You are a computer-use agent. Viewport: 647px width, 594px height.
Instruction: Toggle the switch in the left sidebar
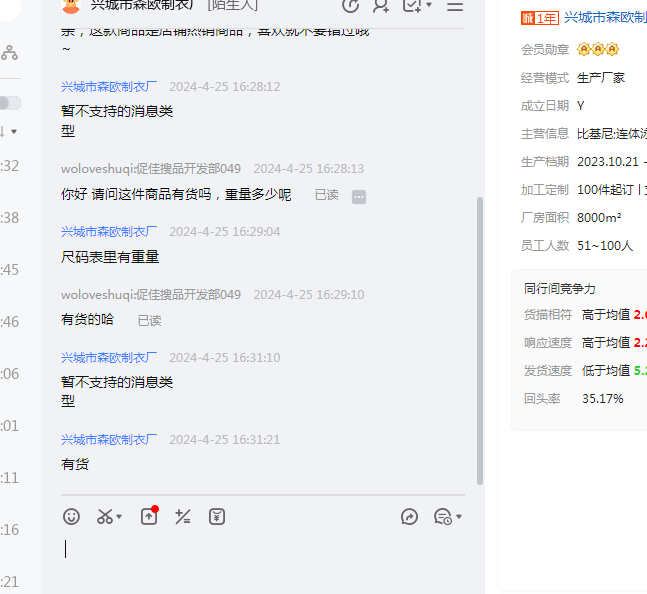click(9, 103)
